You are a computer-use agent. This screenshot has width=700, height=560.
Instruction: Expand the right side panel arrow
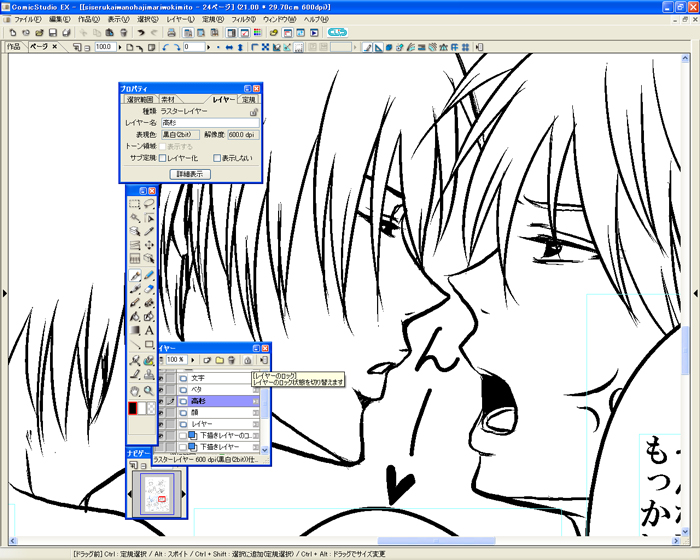696,293
